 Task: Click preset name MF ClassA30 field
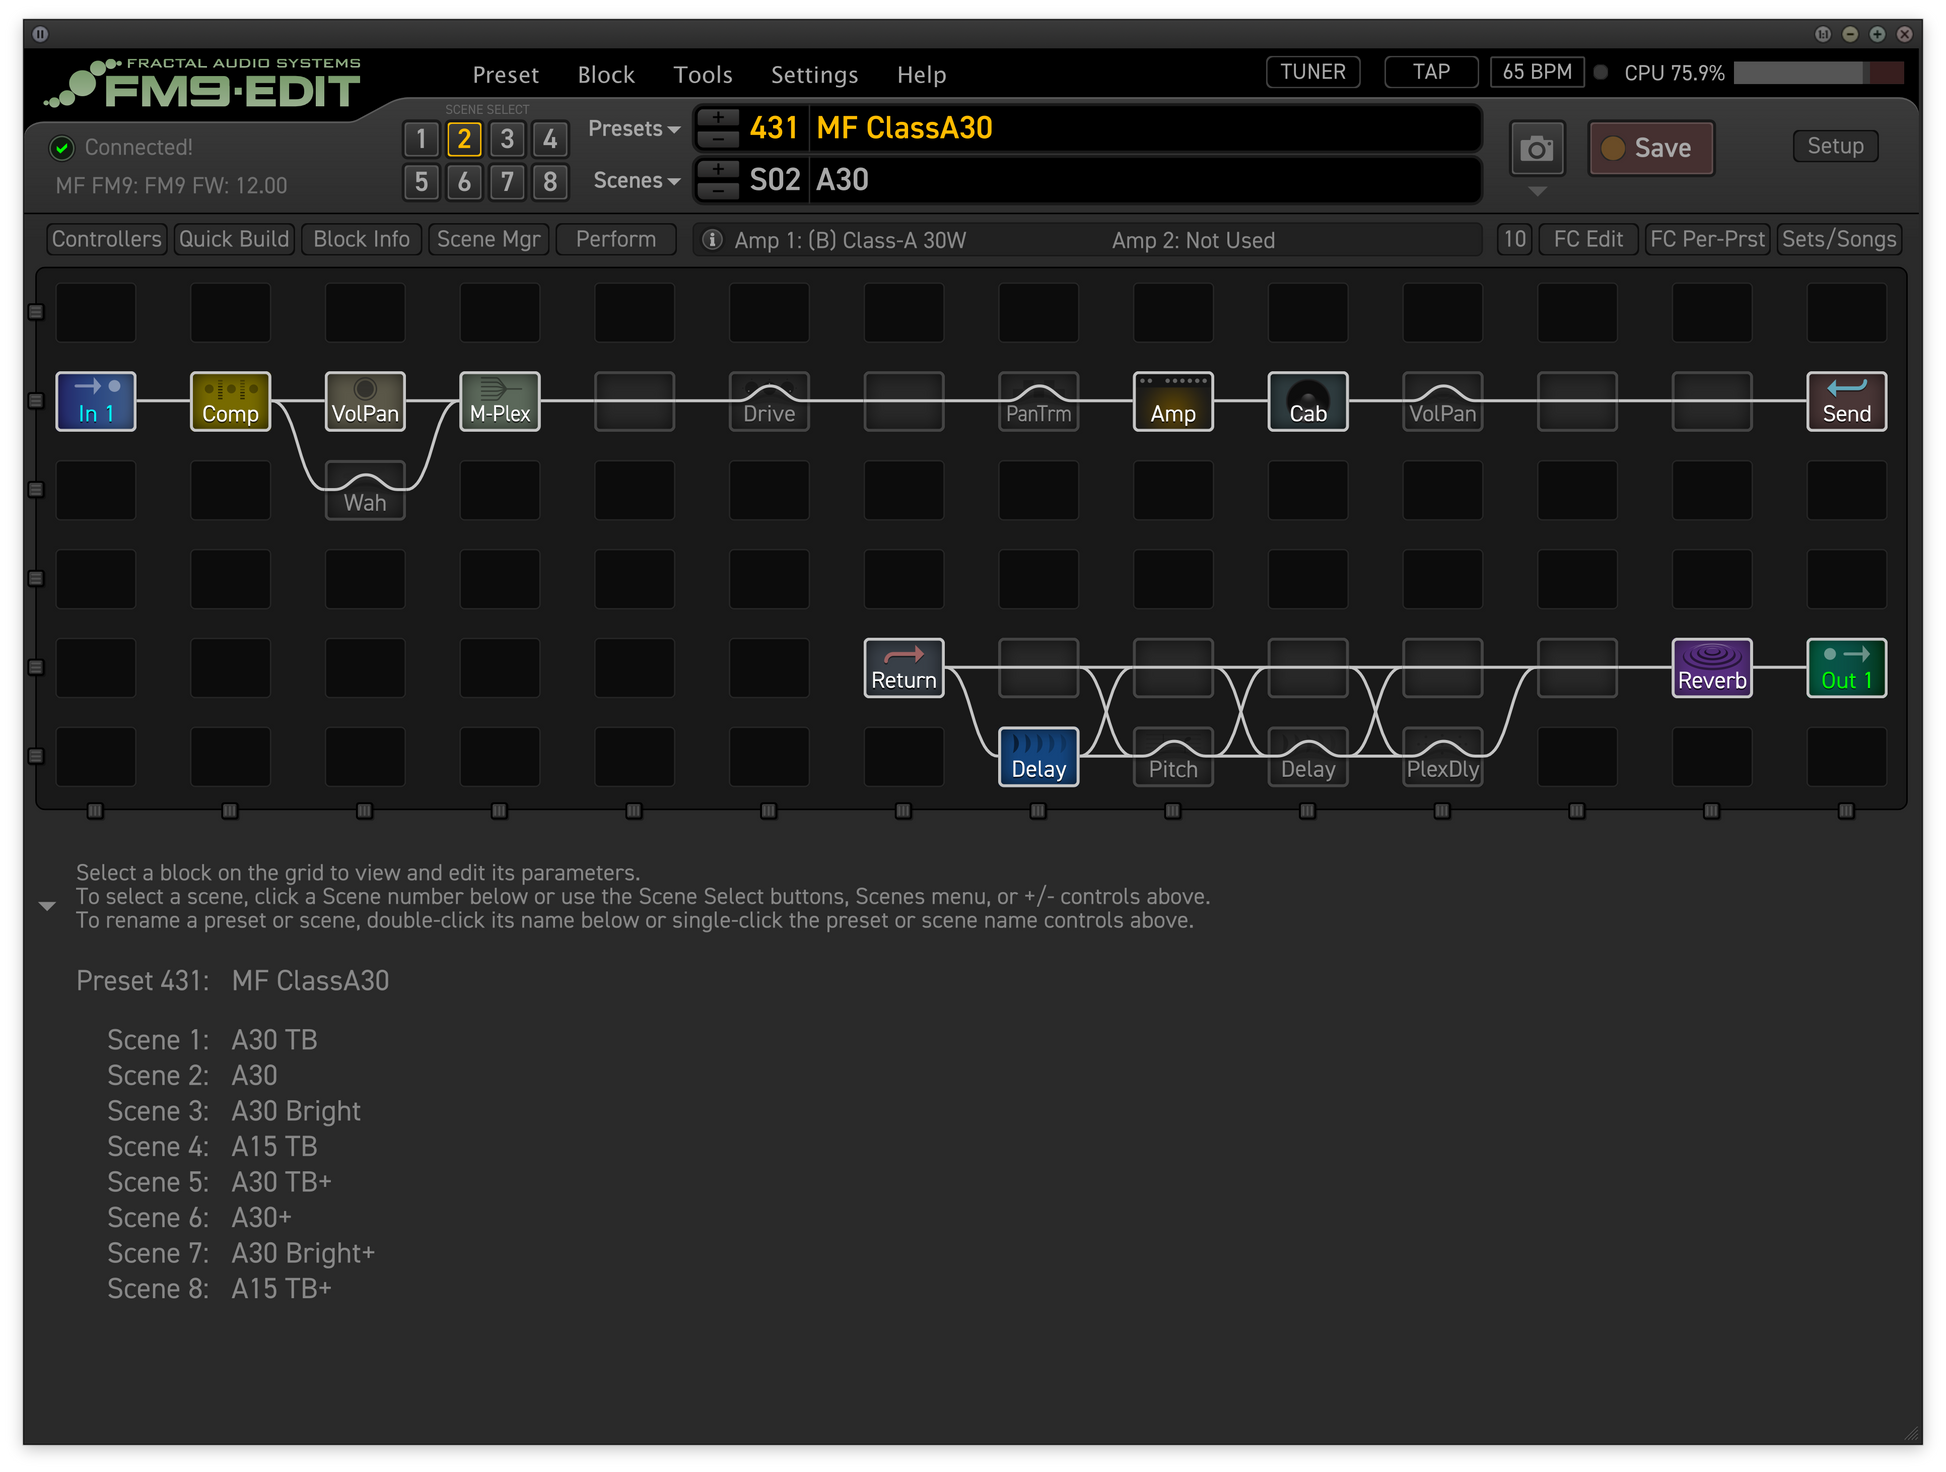(1144, 128)
